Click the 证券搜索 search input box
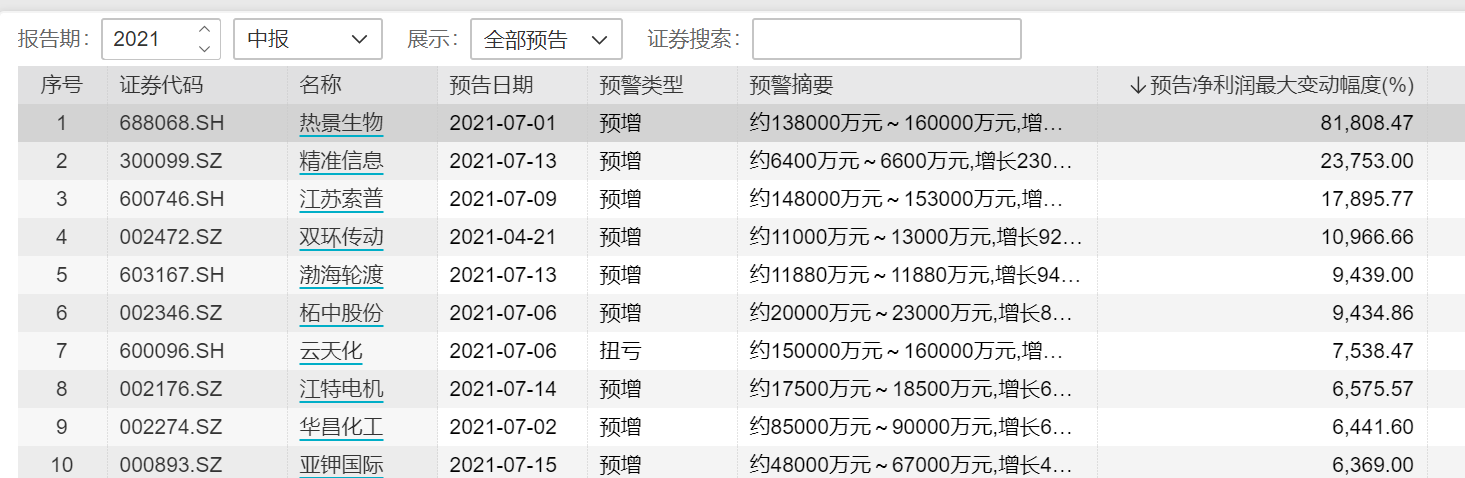The image size is (1465, 478). point(887,39)
